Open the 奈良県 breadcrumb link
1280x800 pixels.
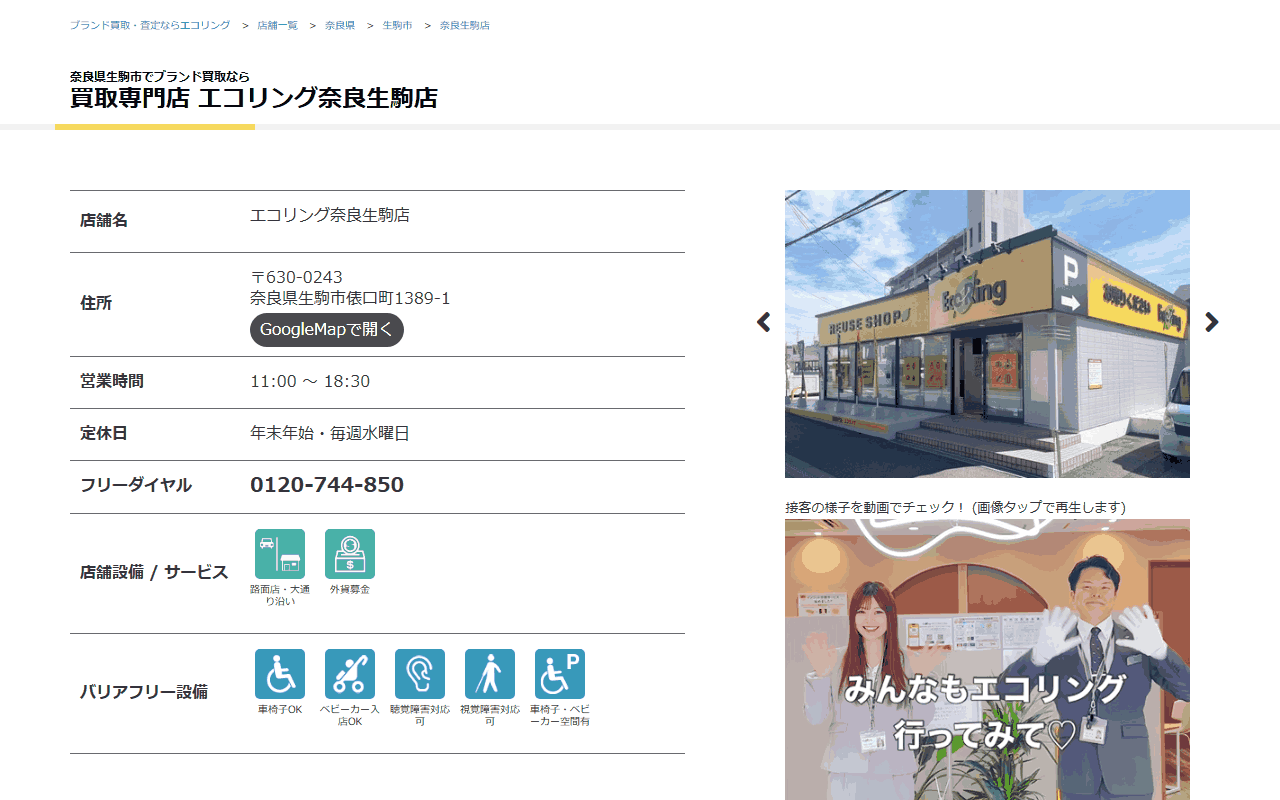340,25
